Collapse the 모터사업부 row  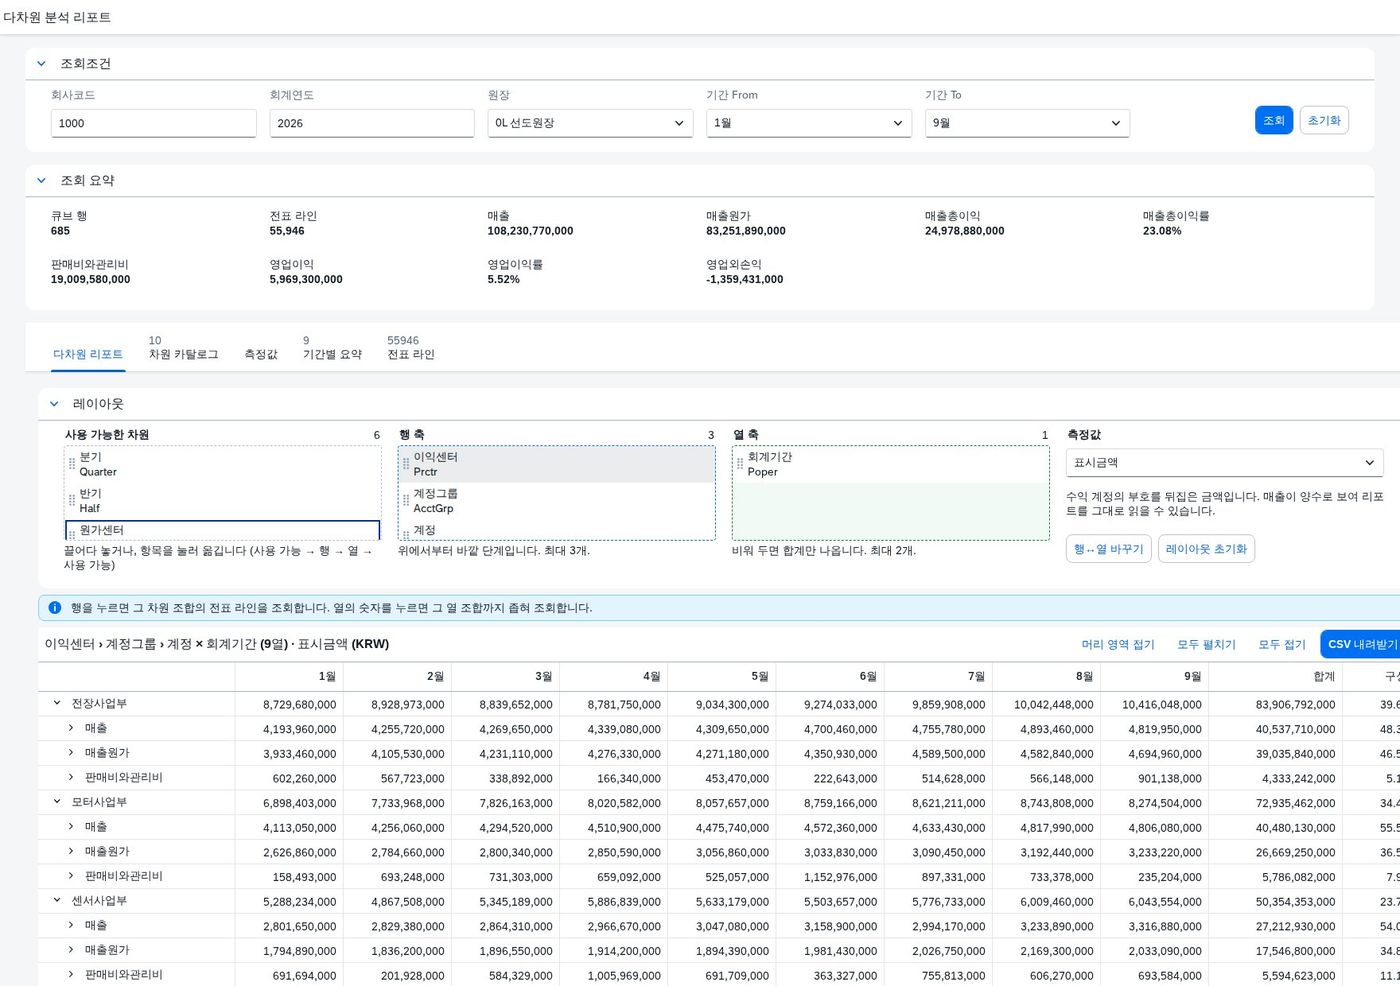(x=57, y=802)
